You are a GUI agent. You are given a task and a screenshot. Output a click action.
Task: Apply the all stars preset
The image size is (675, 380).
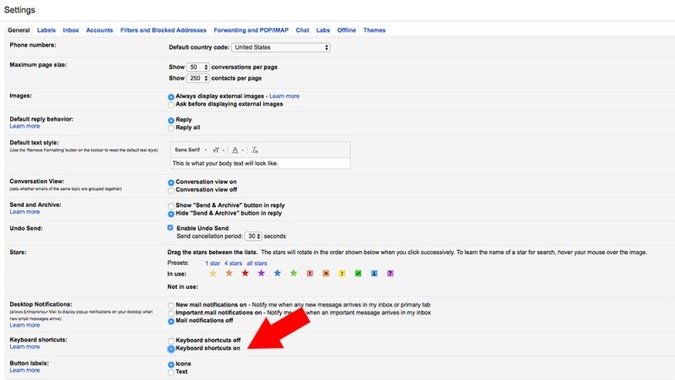(257, 263)
